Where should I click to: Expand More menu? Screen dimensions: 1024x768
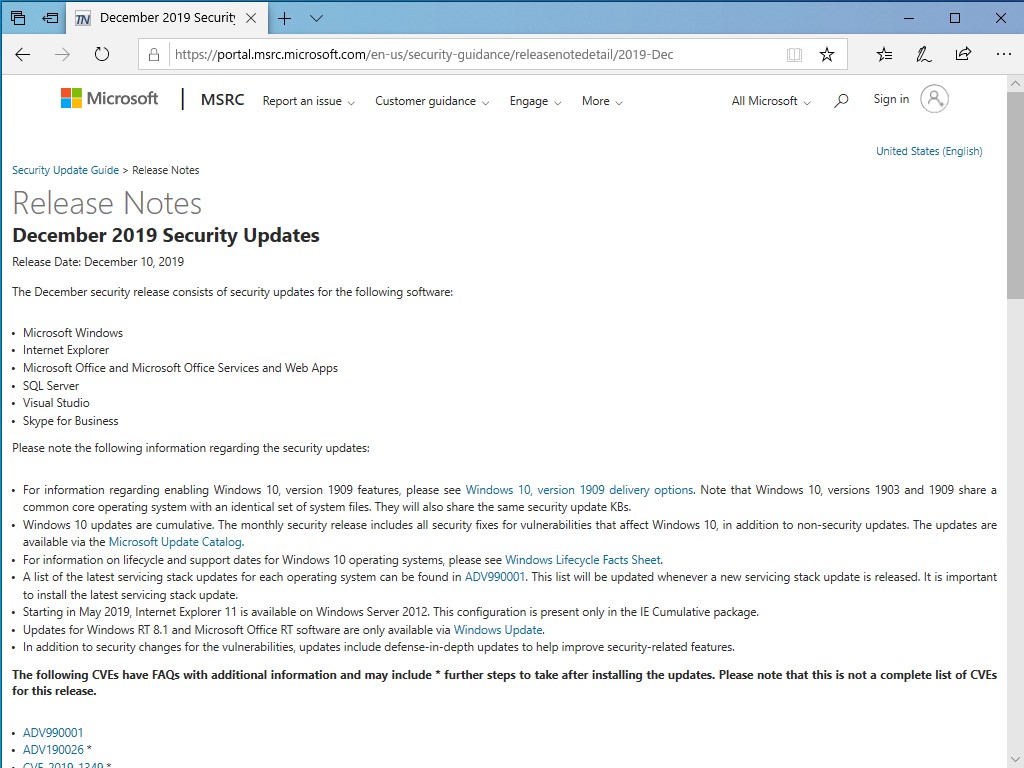602,101
